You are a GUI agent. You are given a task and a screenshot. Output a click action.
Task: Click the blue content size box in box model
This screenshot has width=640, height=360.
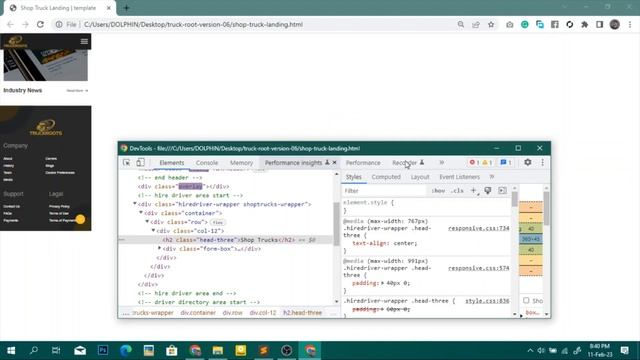pos(531,239)
